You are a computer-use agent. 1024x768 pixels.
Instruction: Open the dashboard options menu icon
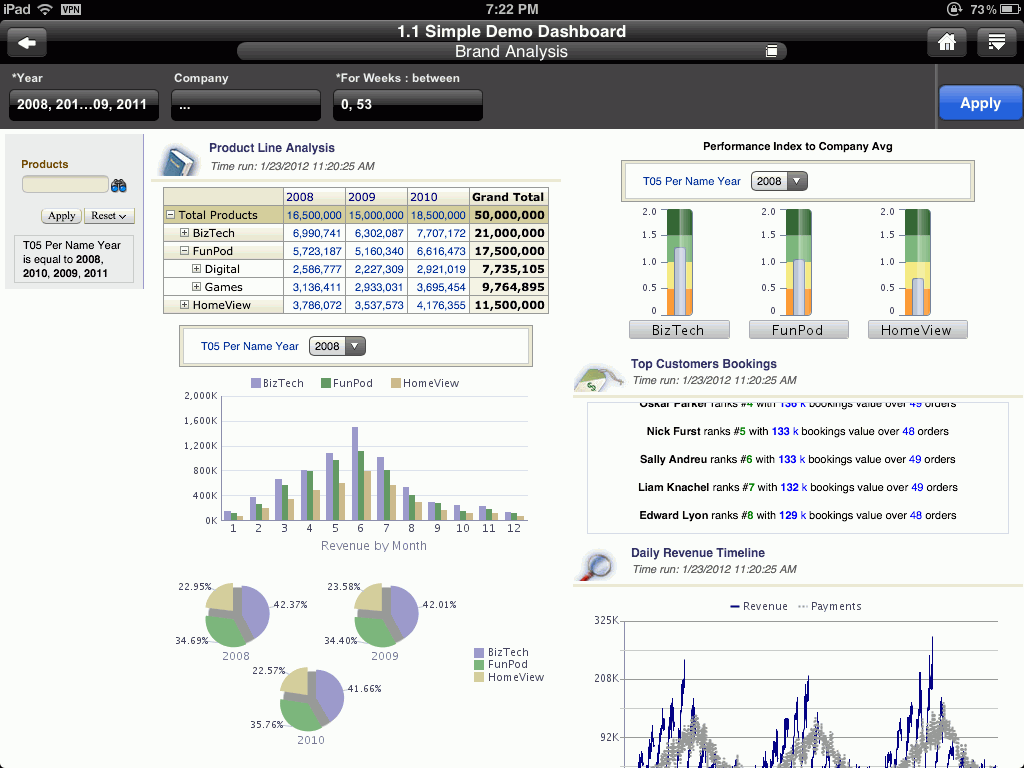pyautogui.click(x=997, y=43)
